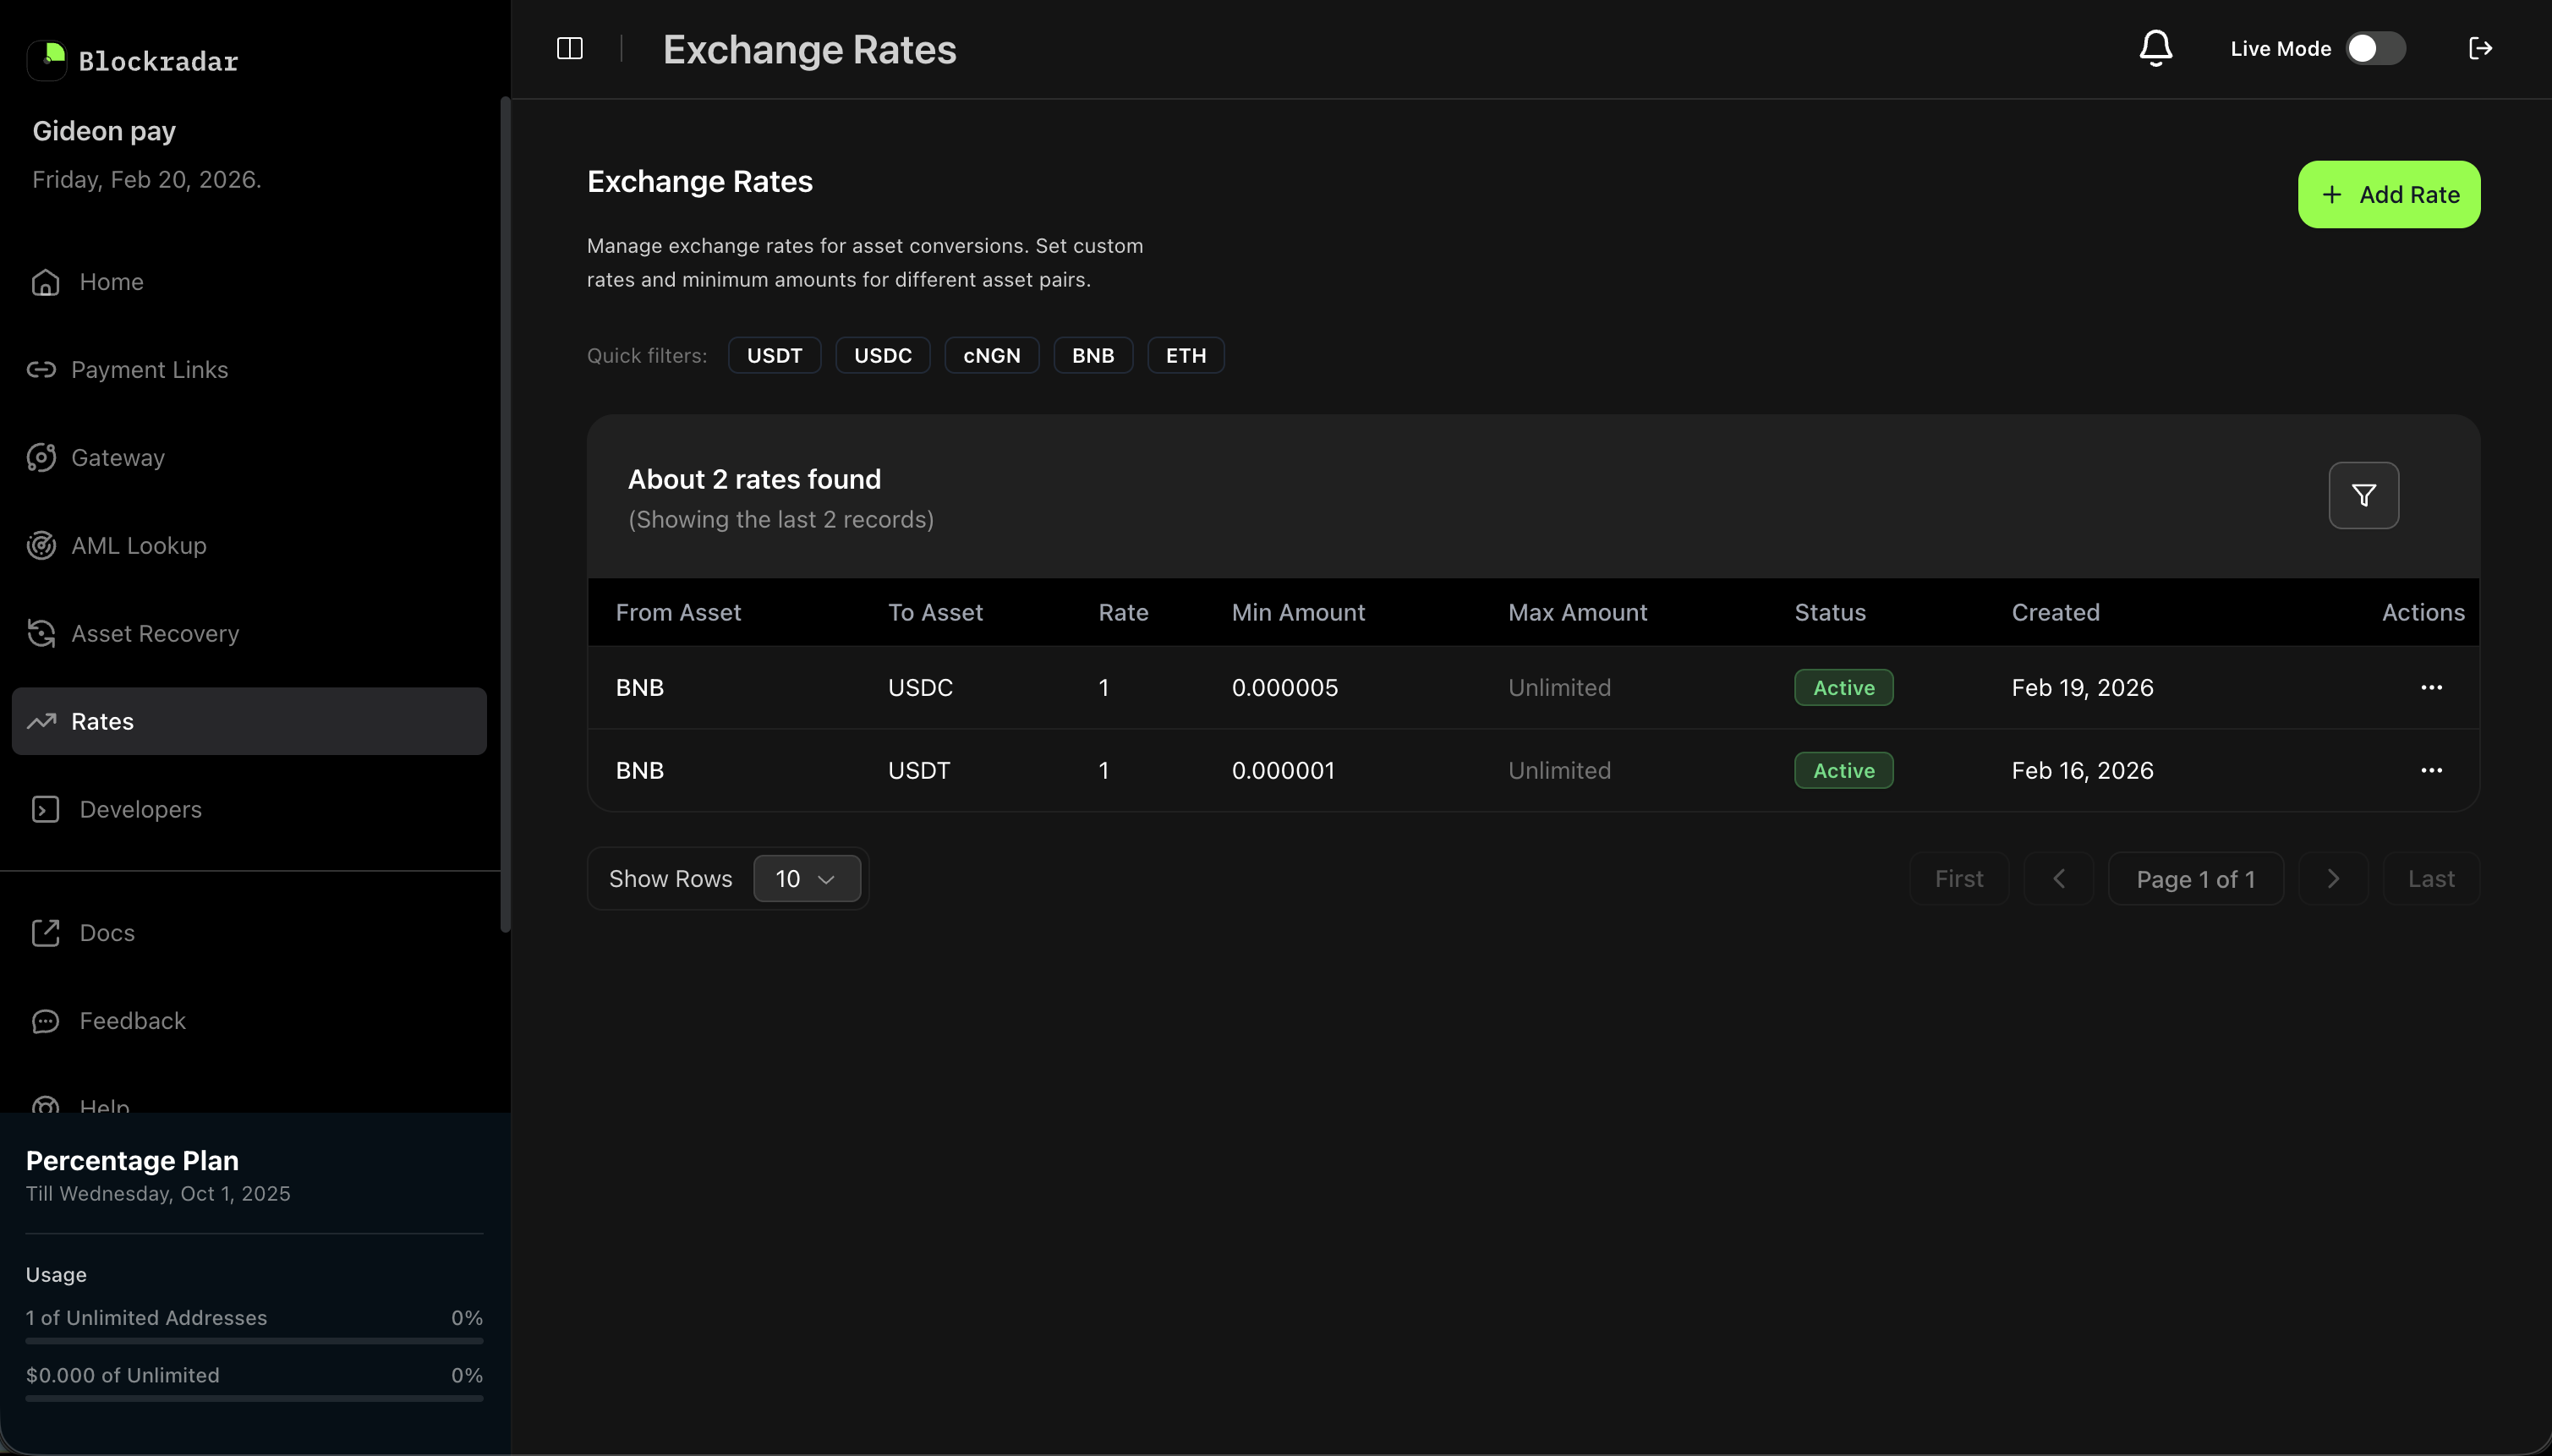This screenshot has width=2552, height=1456.
Task: Click the Gateway sidebar icon
Action: [x=41, y=457]
